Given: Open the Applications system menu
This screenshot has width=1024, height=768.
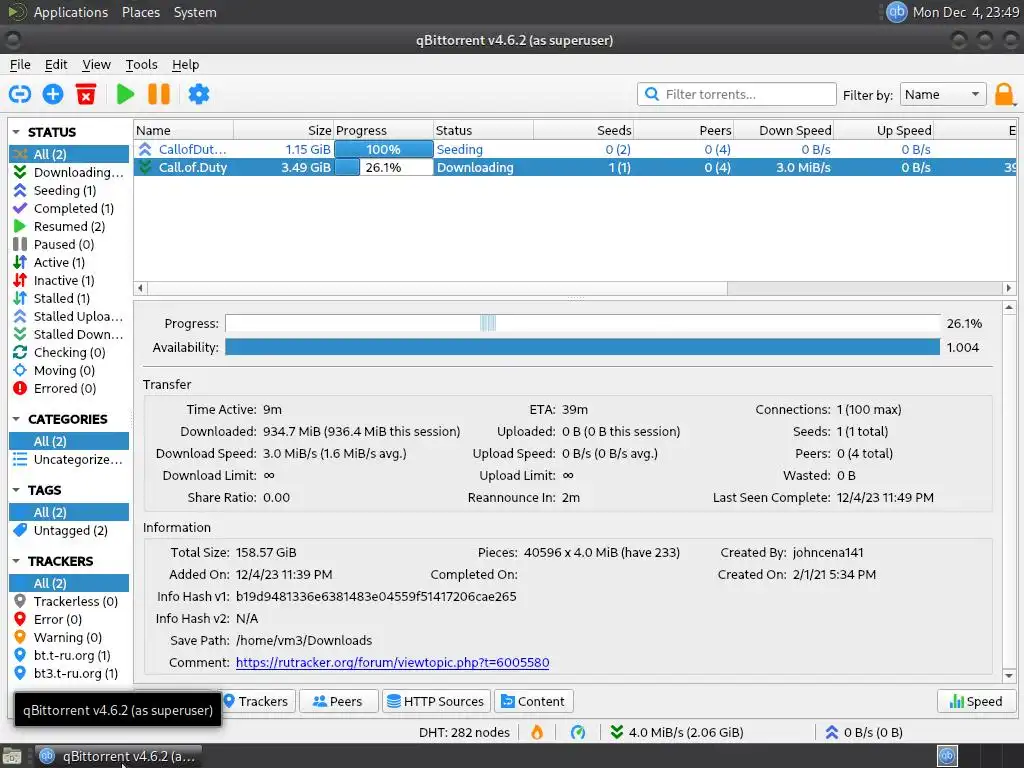Looking at the screenshot, I should point(71,12).
